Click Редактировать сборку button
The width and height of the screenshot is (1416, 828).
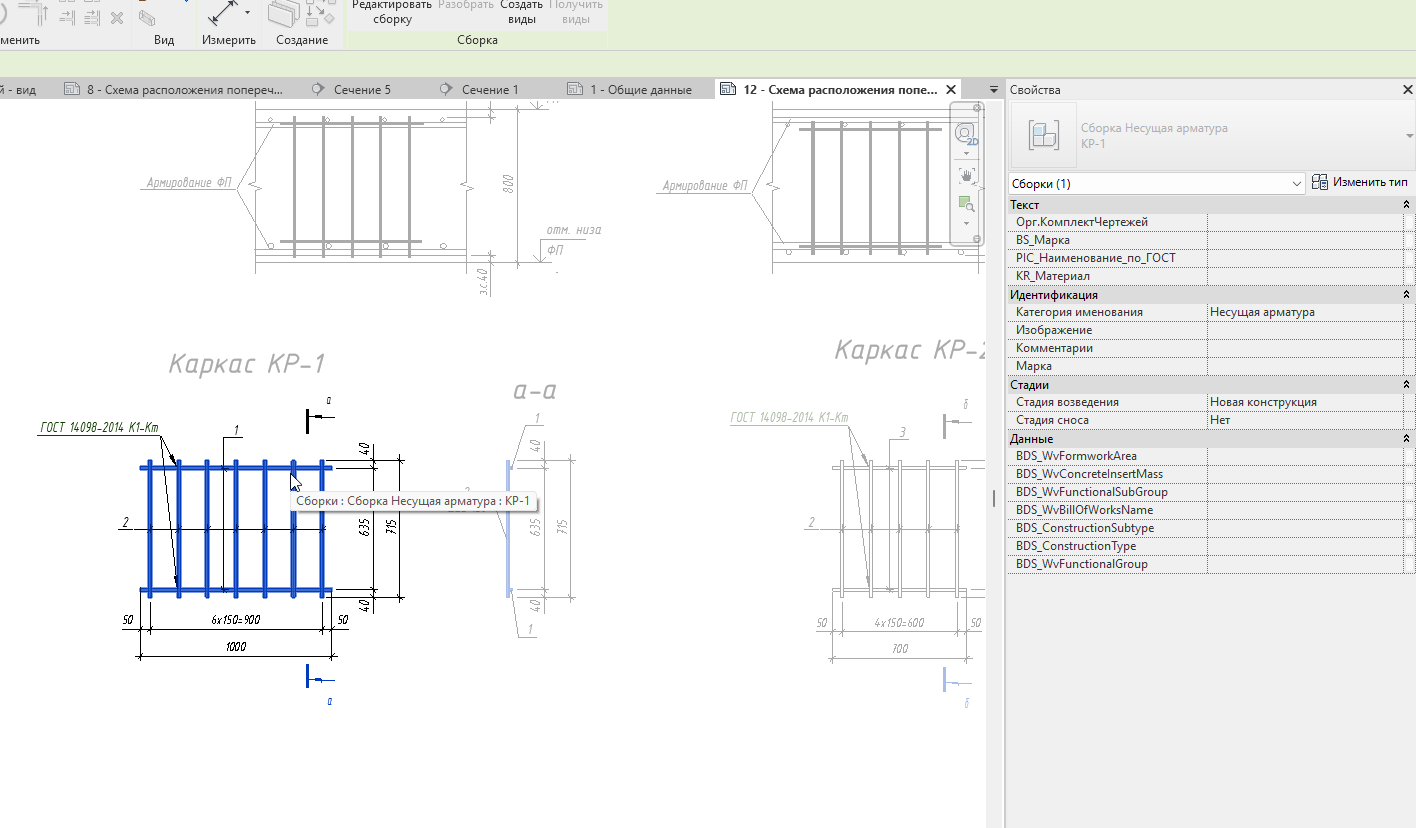pyautogui.click(x=391, y=12)
